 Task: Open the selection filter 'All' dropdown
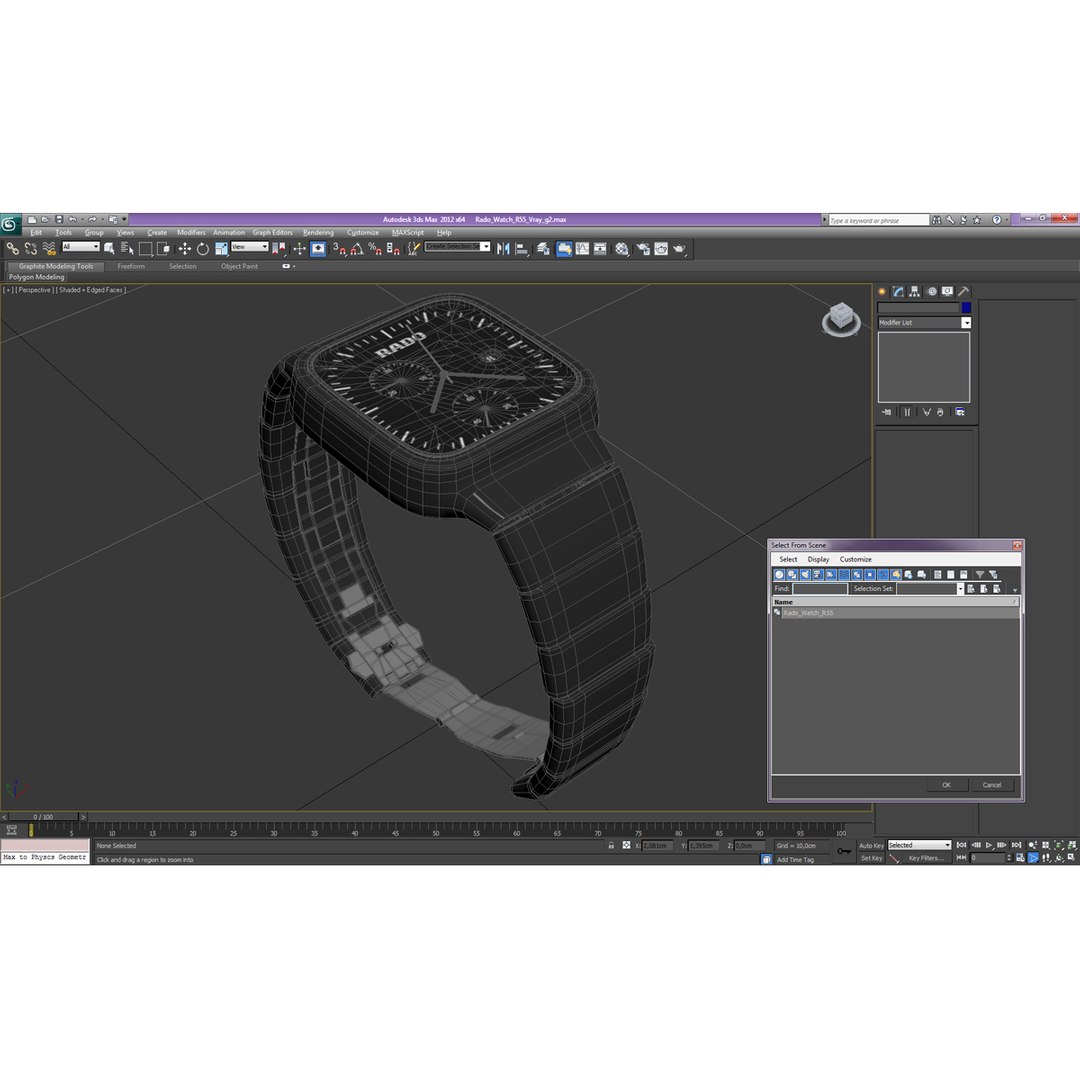[81, 247]
